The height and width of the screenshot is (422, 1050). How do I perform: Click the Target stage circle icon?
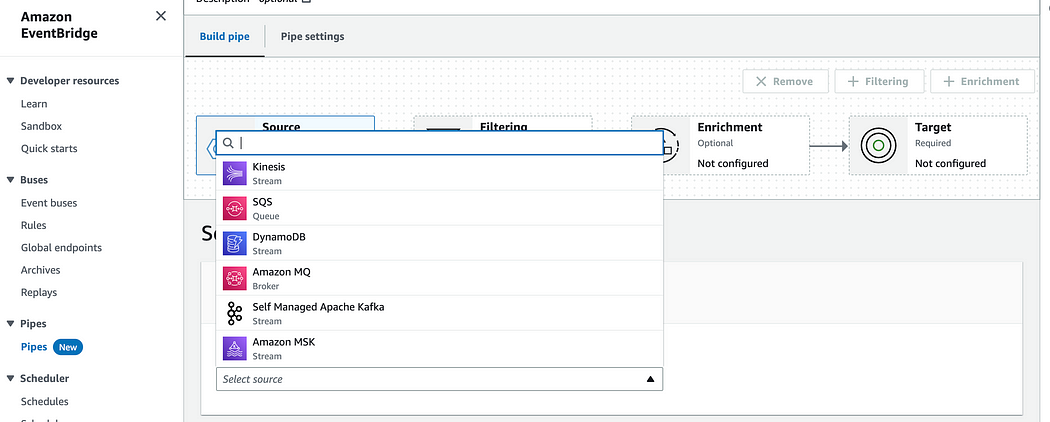pyautogui.click(x=879, y=145)
